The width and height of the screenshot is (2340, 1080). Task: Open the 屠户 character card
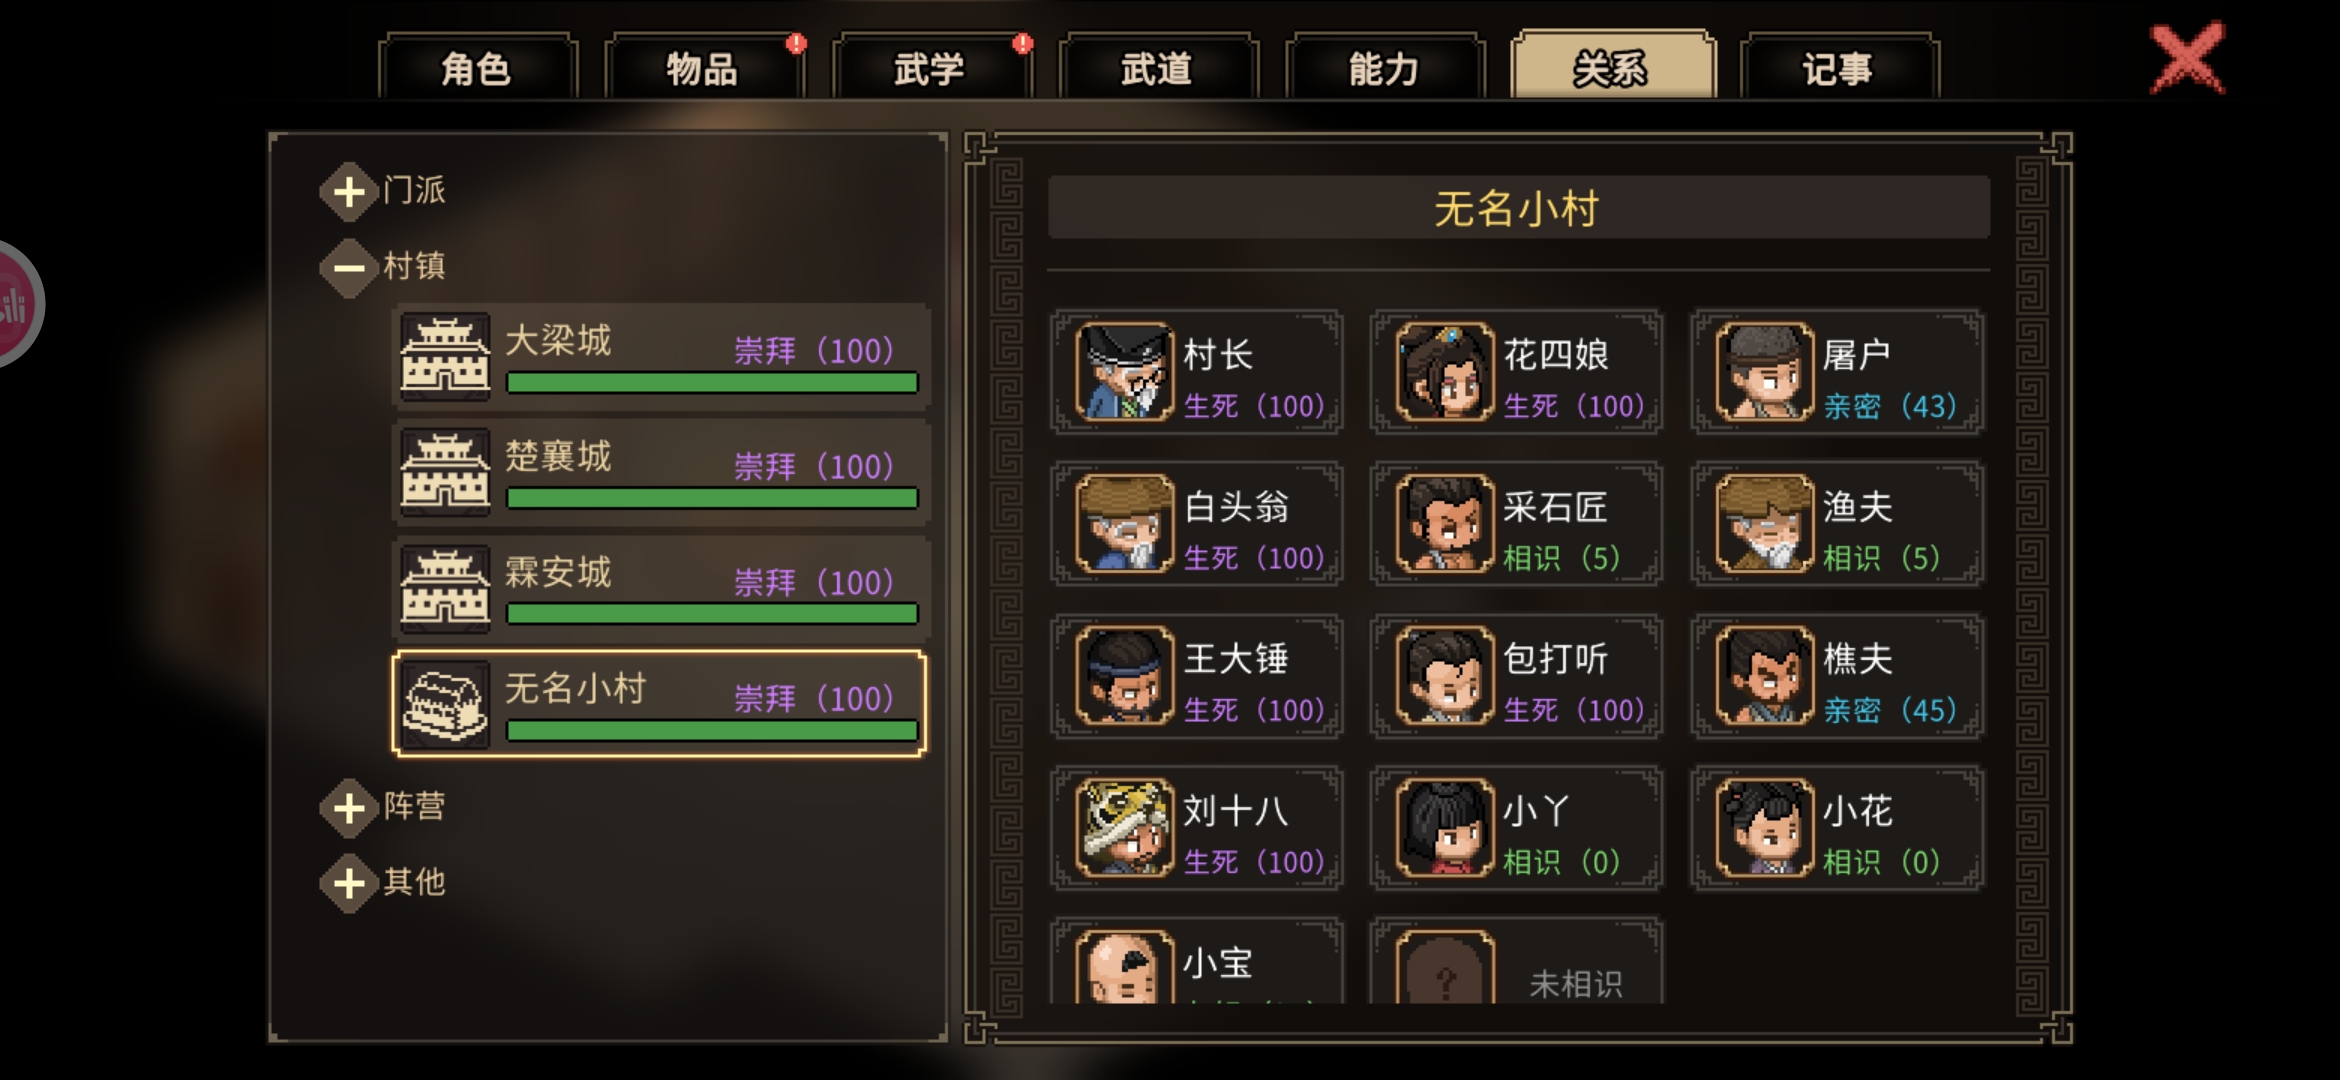tap(1837, 372)
